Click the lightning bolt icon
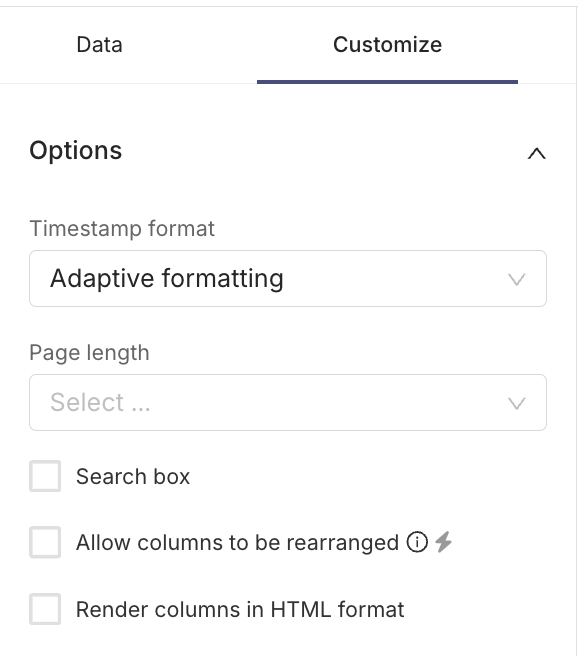 pos(443,542)
